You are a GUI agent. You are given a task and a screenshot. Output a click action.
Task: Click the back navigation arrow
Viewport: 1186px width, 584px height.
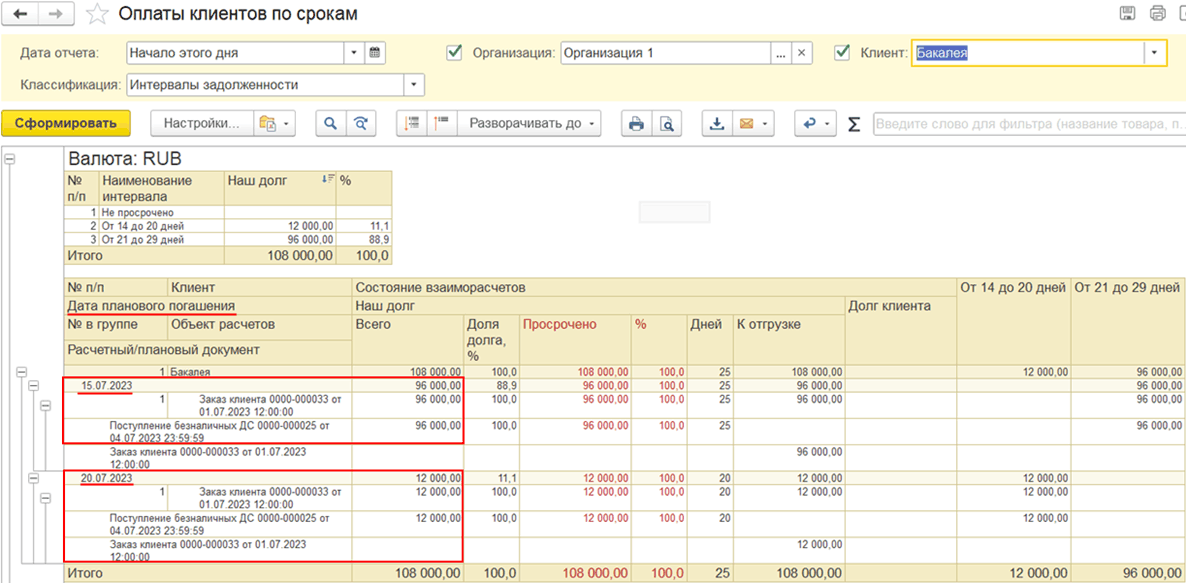click(22, 14)
